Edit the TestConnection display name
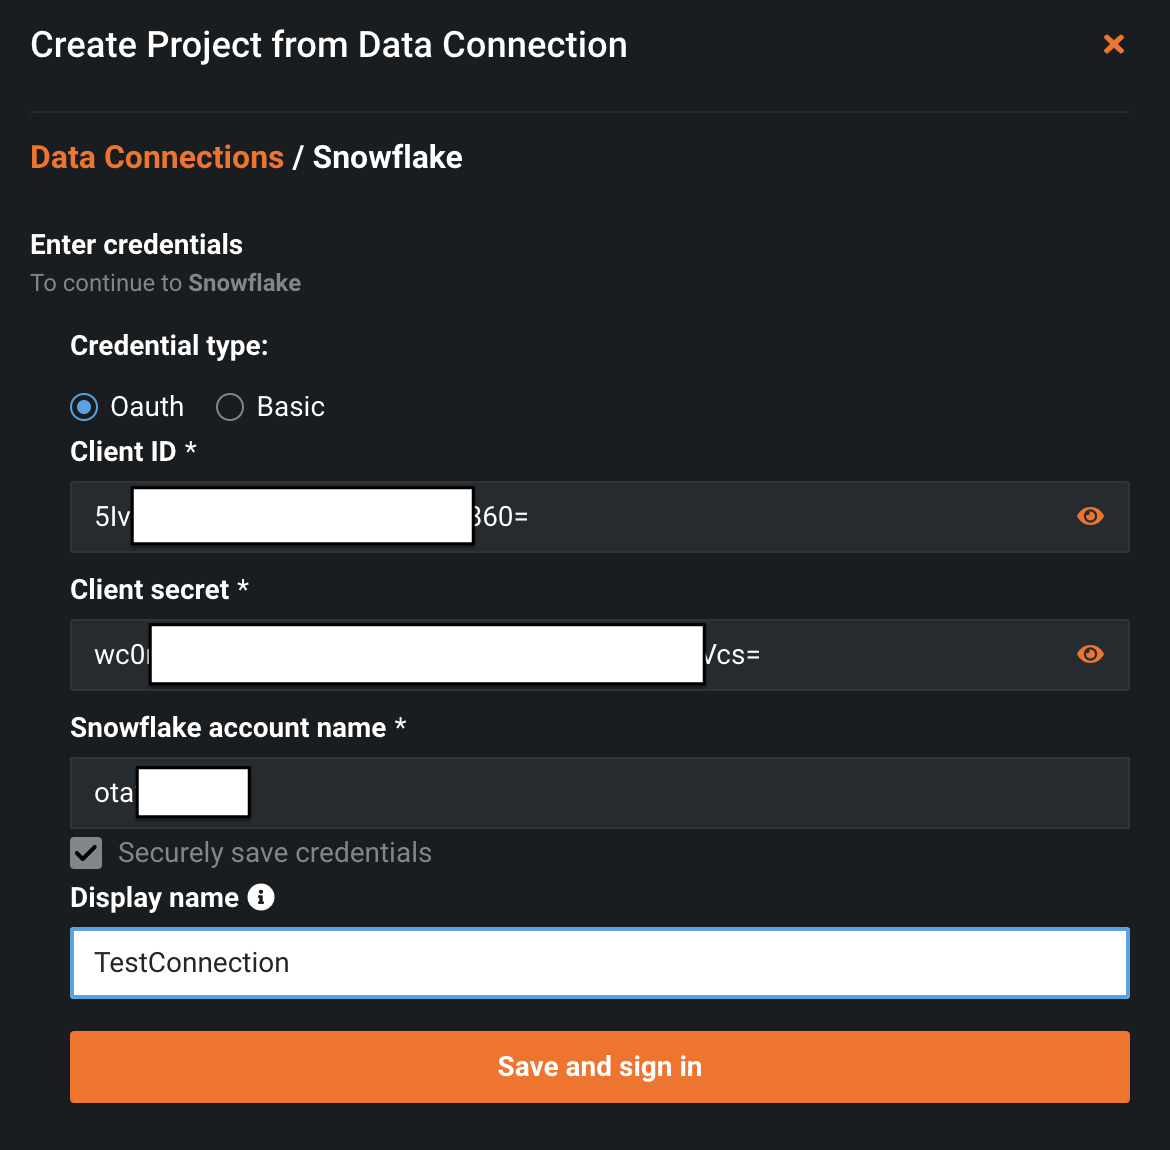1170x1150 pixels. point(600,963)
